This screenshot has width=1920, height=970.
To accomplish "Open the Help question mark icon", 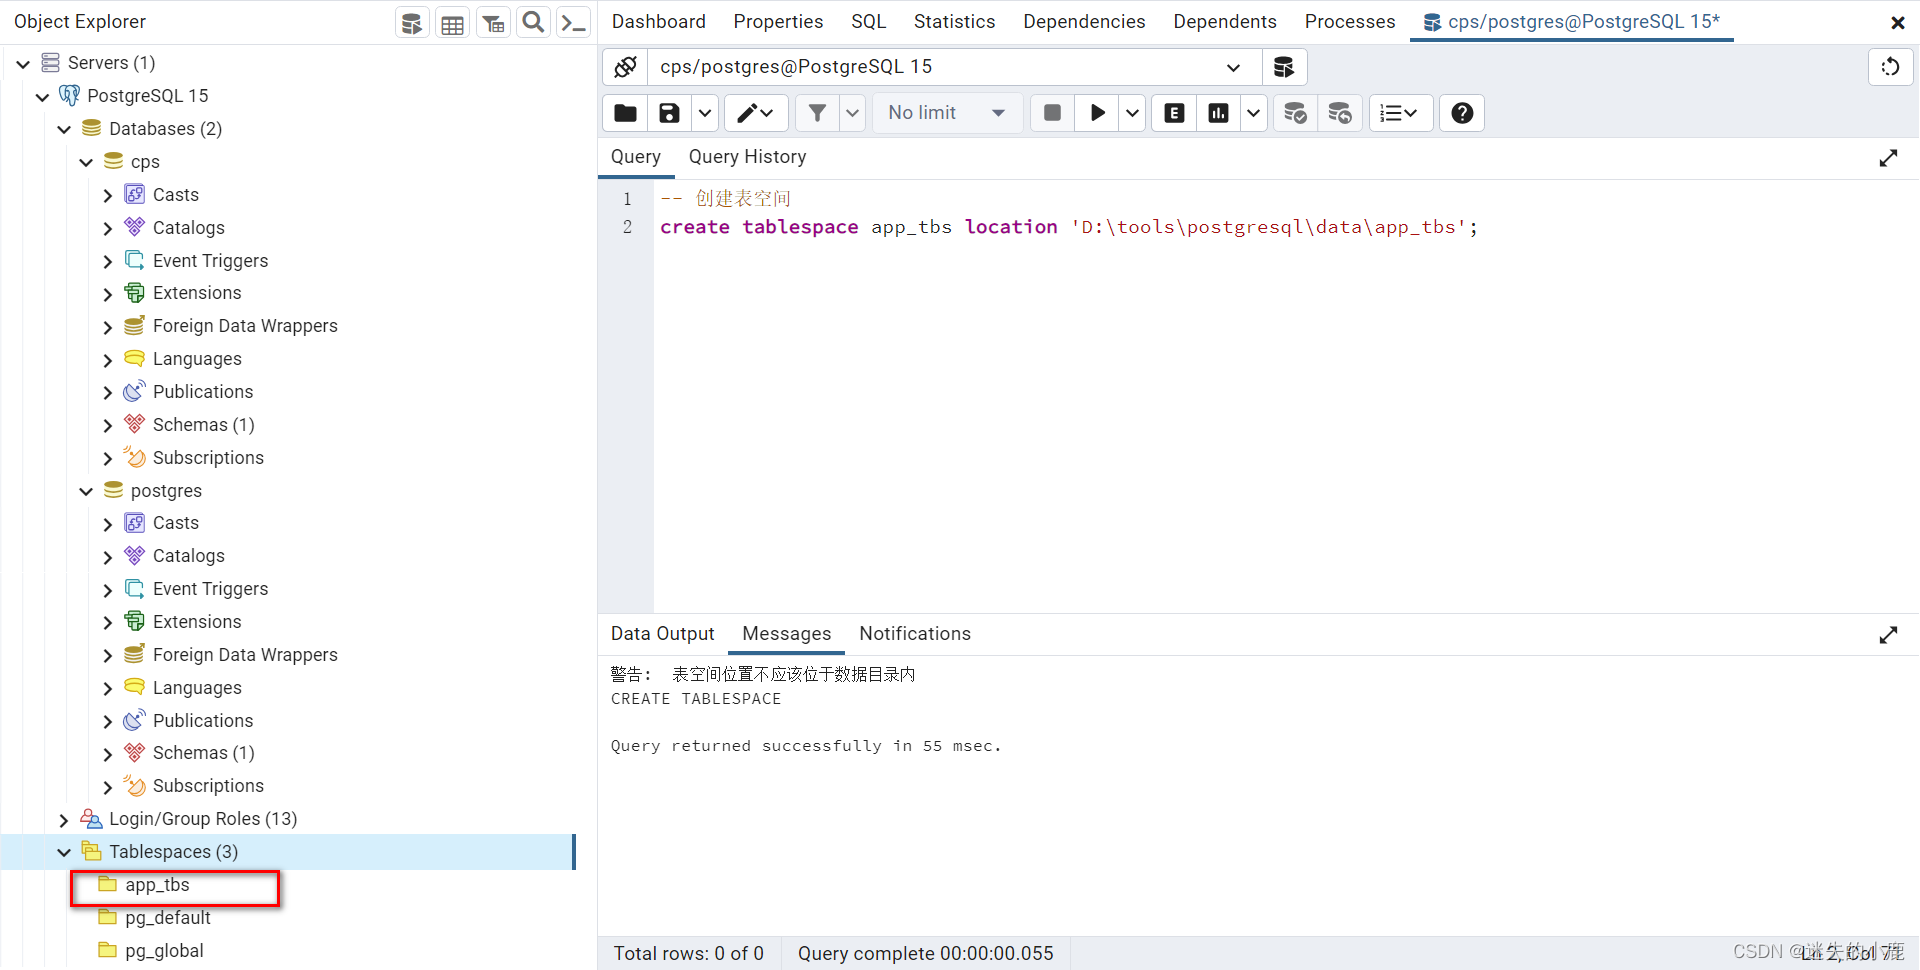I will [x=1462, y=113].
